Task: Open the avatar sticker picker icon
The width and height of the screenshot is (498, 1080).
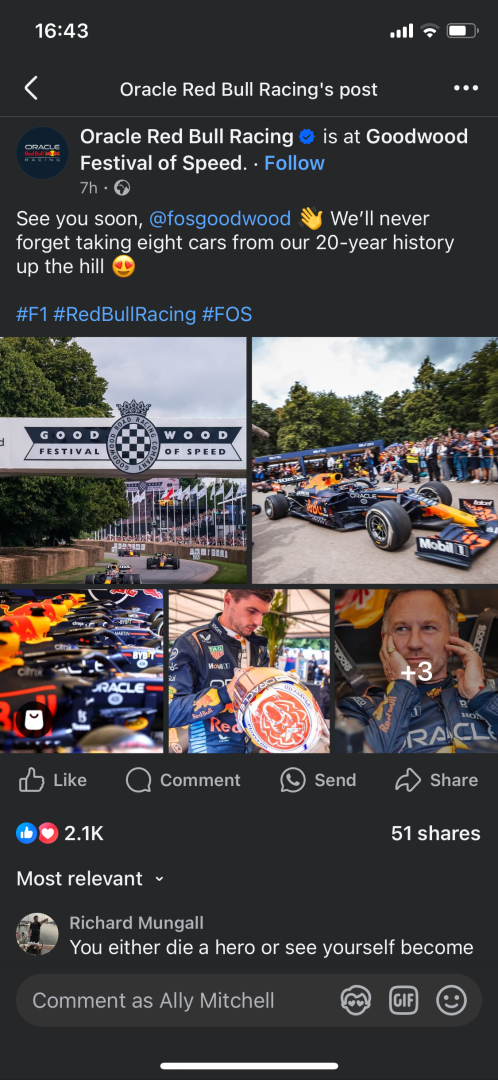Action: [x=356, y=1000]
